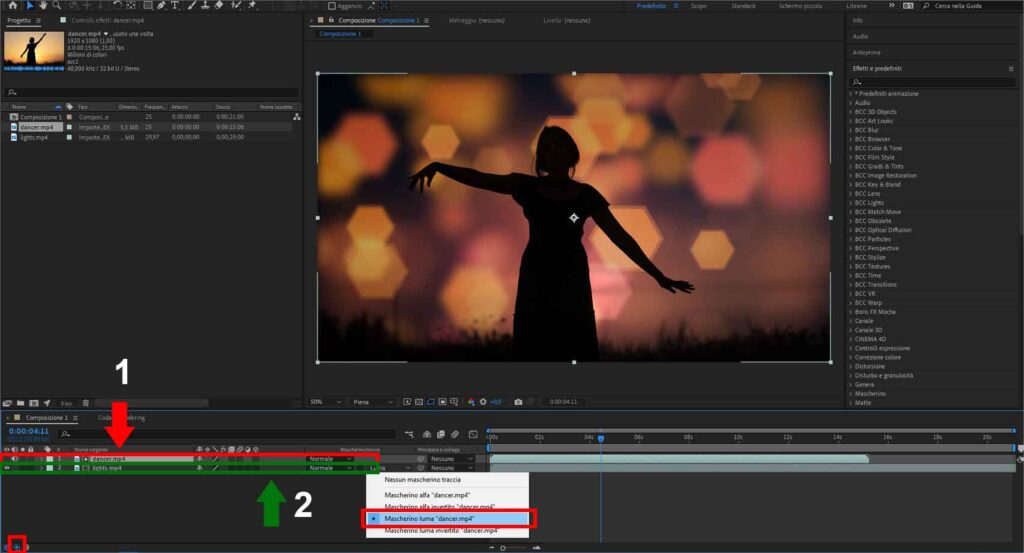Toggle the Aggancio snapping checkbox
The image size is (1024, 553).
tap(332, 6)
